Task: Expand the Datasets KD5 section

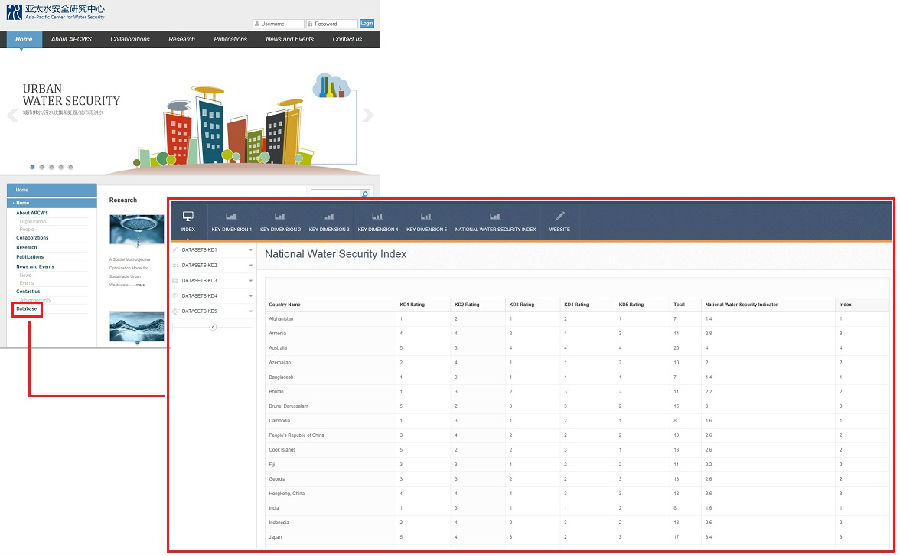Action: [x=249, y=312]
